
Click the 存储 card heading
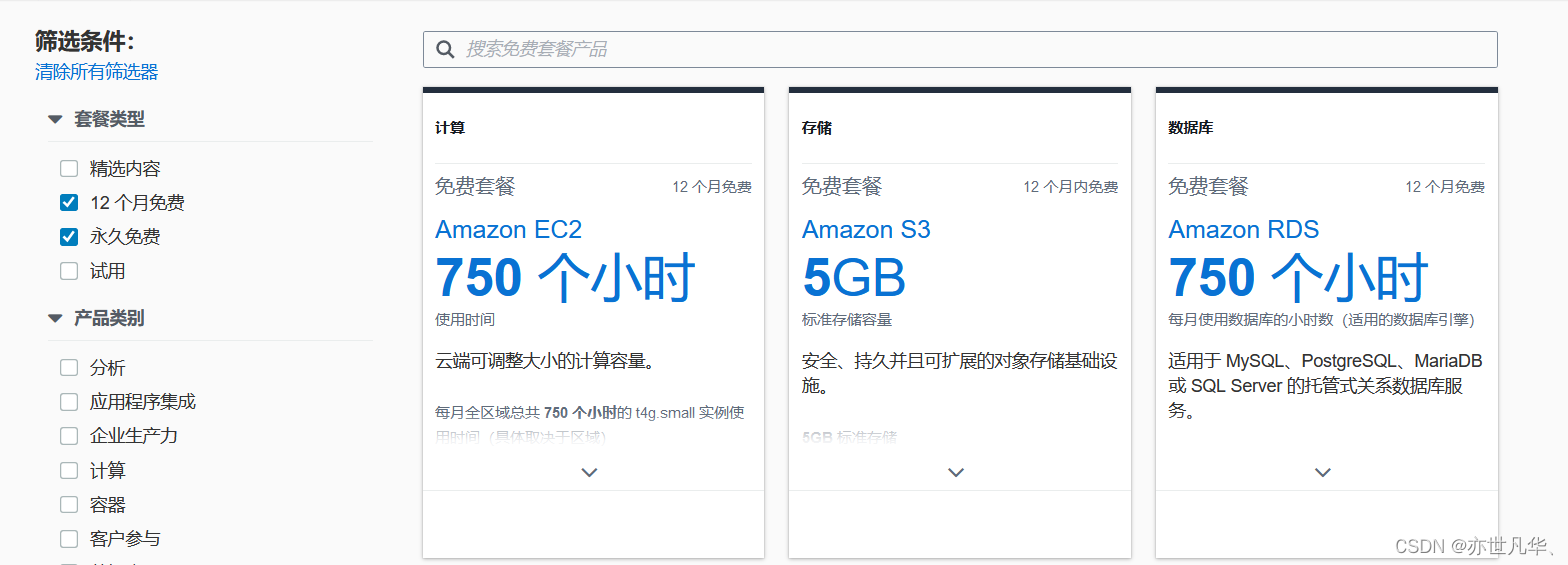coord(817,128)
